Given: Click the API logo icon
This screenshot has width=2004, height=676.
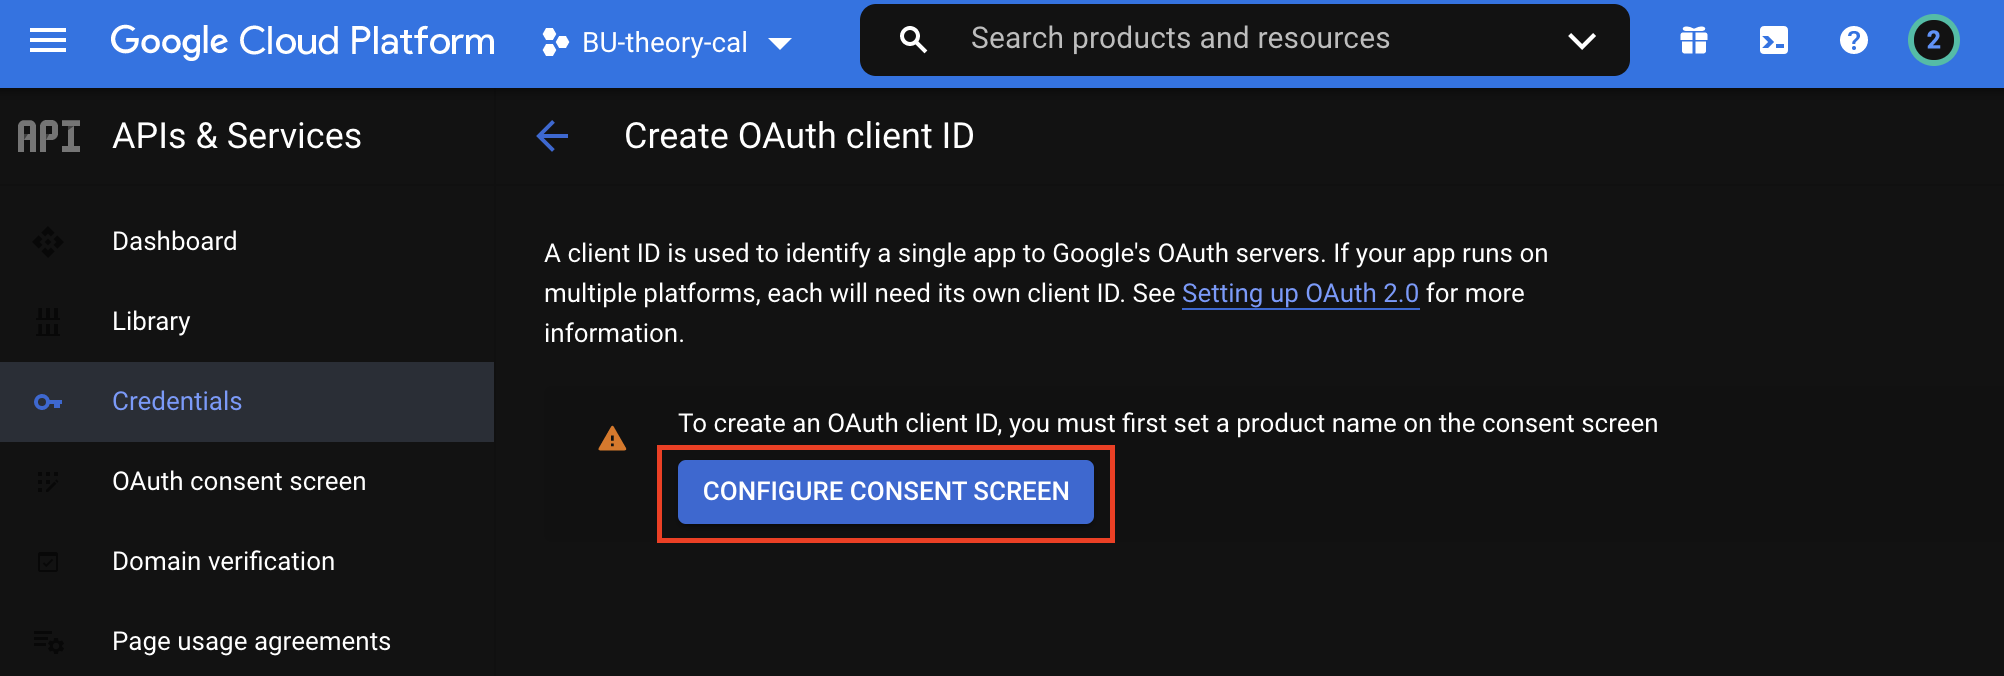Looking at the screenshot, I should pyautogui.click(x=49, y=136).
